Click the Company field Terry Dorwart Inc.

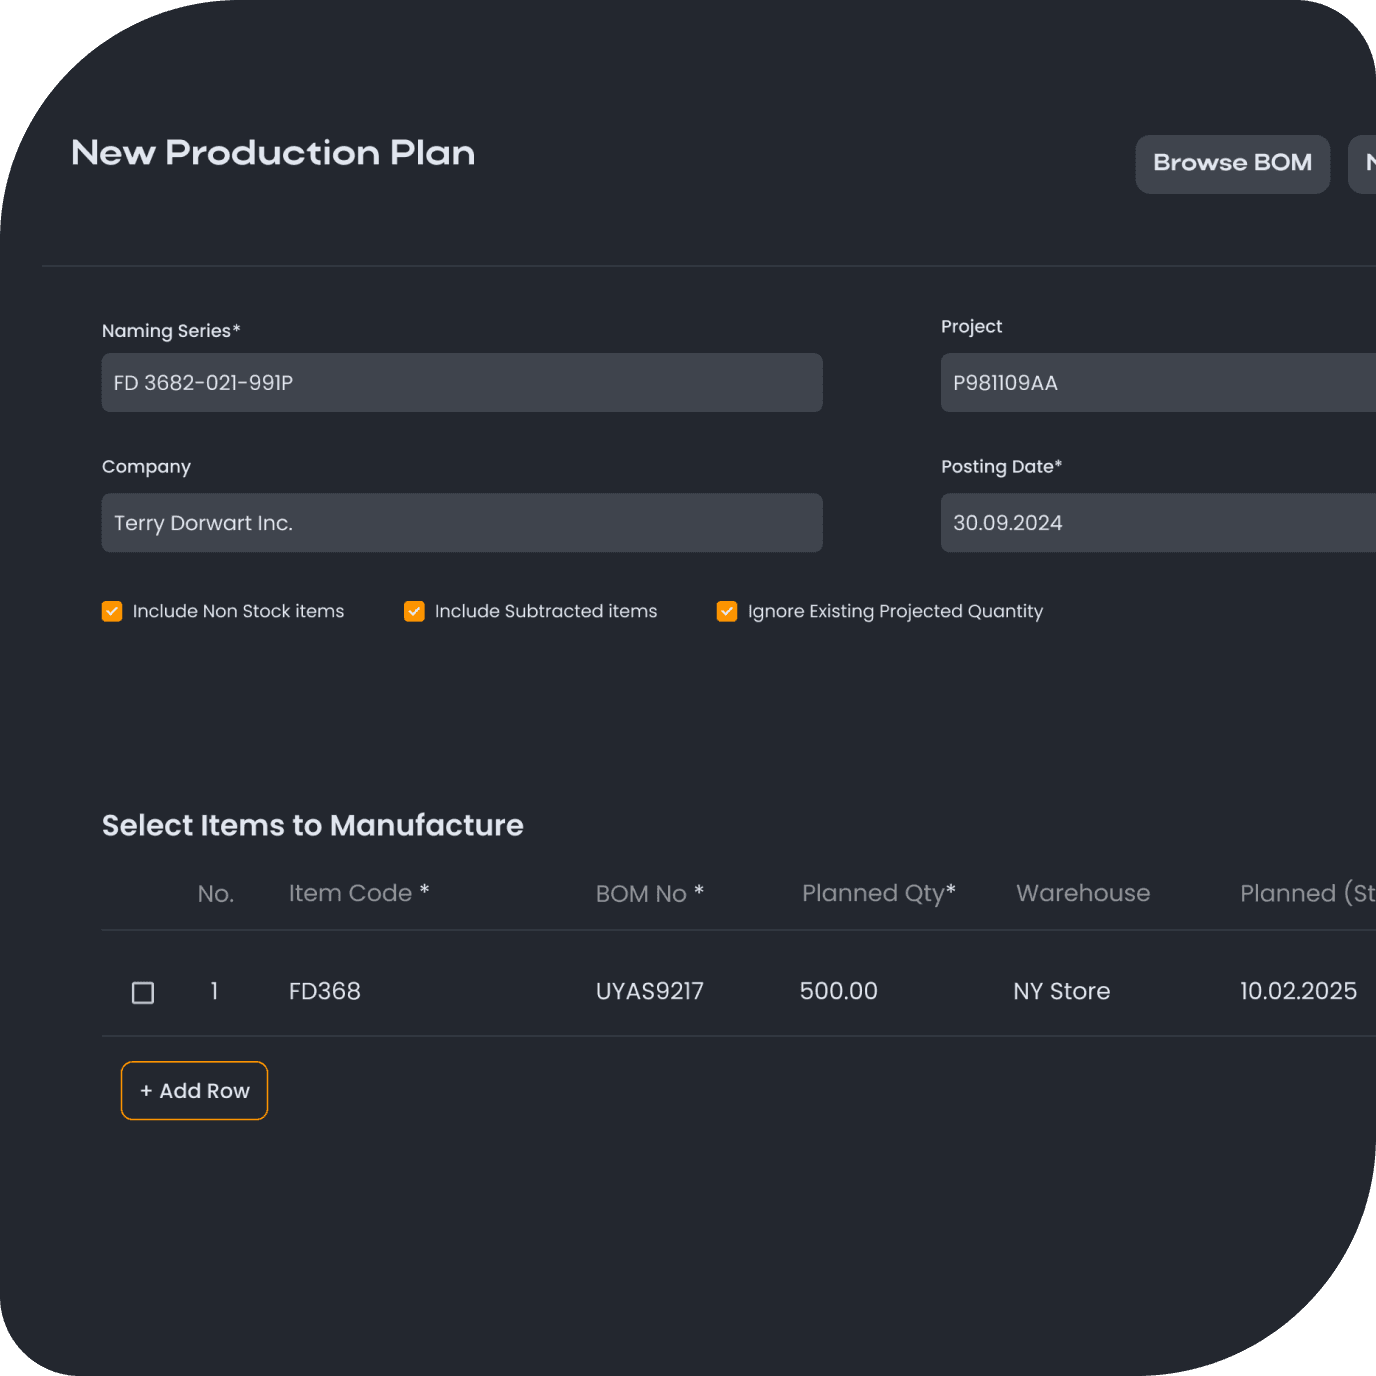pyautogui.click(x=462, y=522)
